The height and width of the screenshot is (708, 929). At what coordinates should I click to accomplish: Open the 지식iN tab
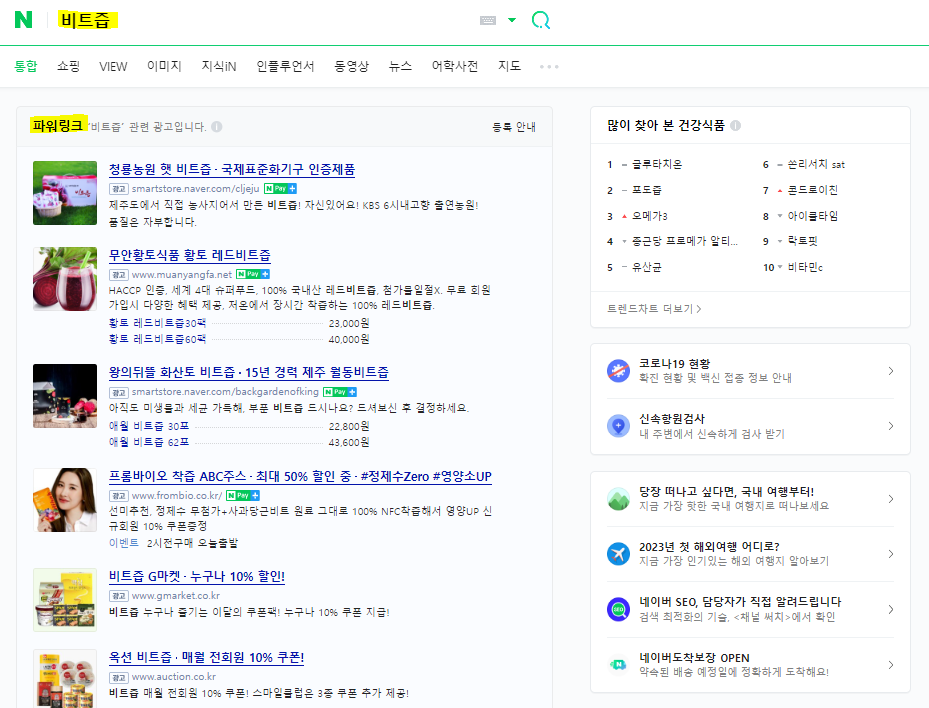pyautogui.click(x=219, y=66)
